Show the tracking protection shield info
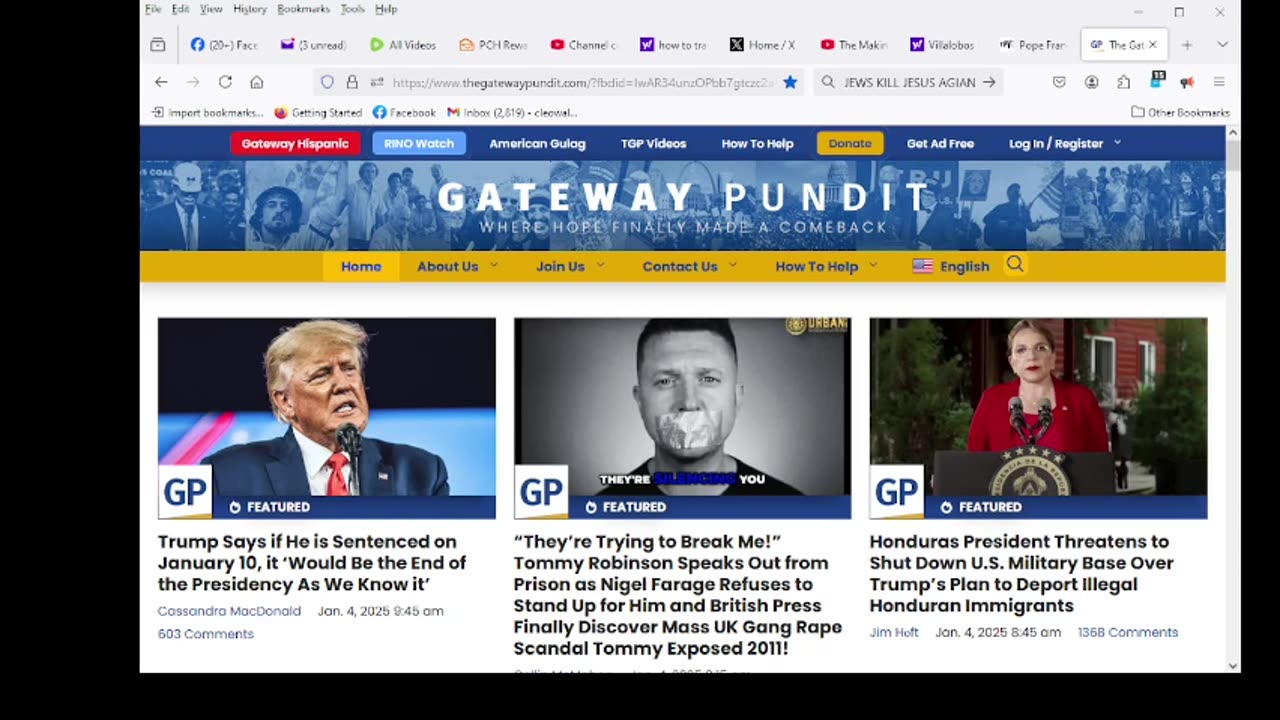Image resolution: width=1280 pixels, height=720 pixels. point(327,82)
